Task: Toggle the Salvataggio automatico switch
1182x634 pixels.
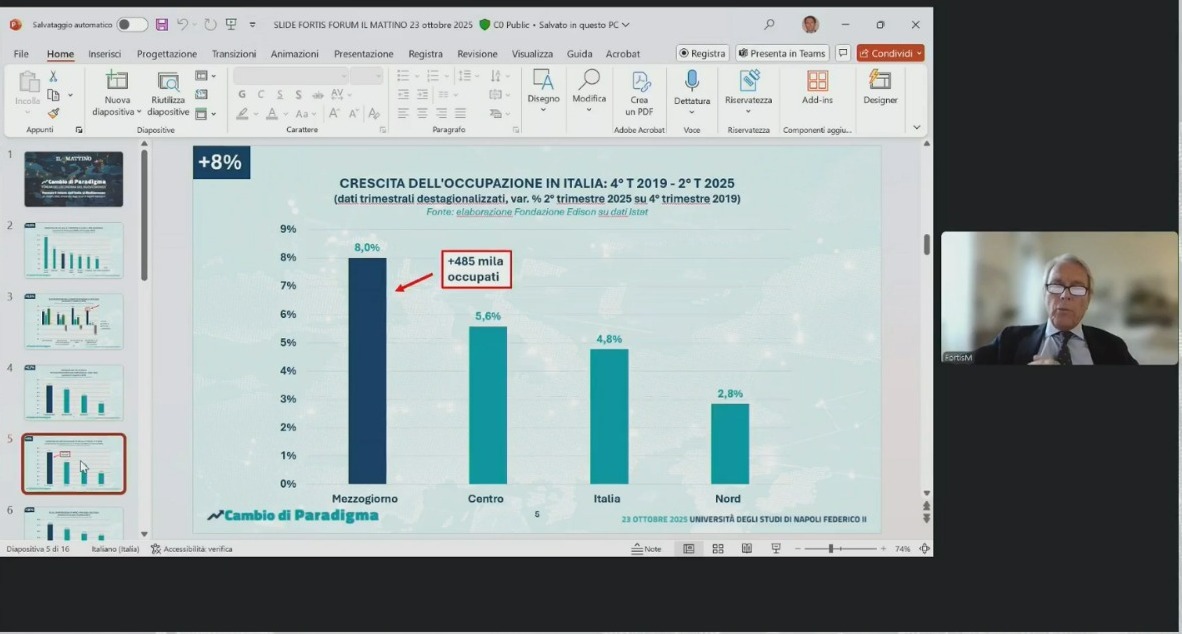Action: coord(132,24)
